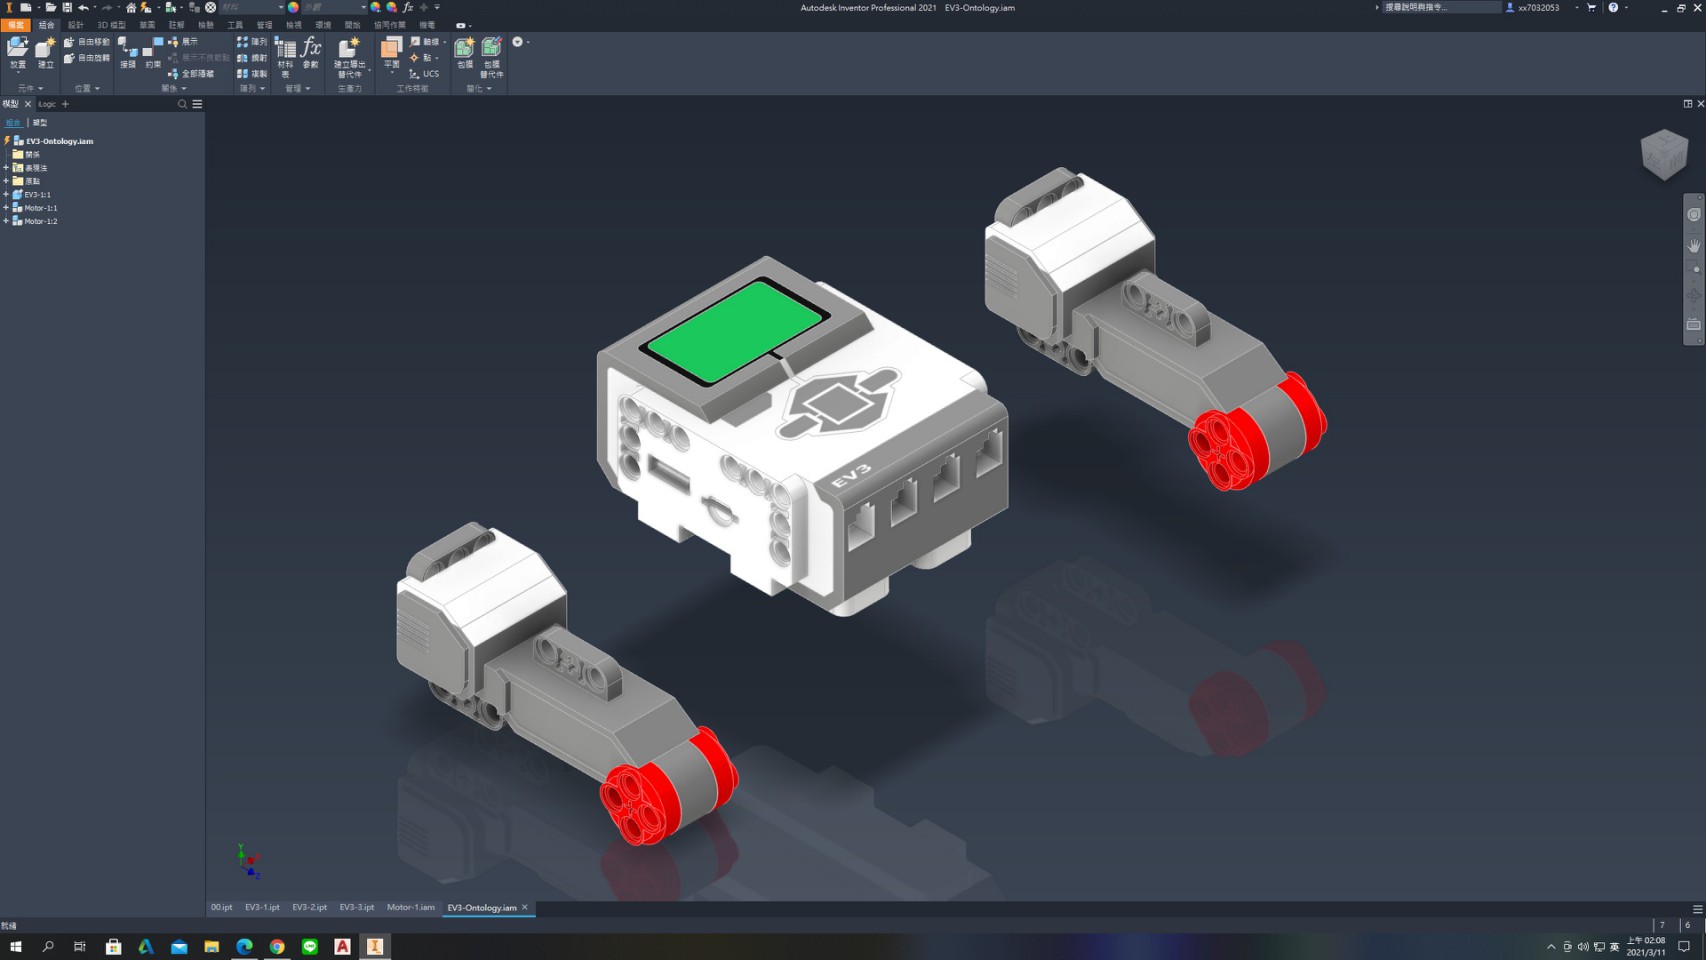Click the Open folder icon in quick access toolbar
The height and width of the screenshot is (960, 1706).
50,7
